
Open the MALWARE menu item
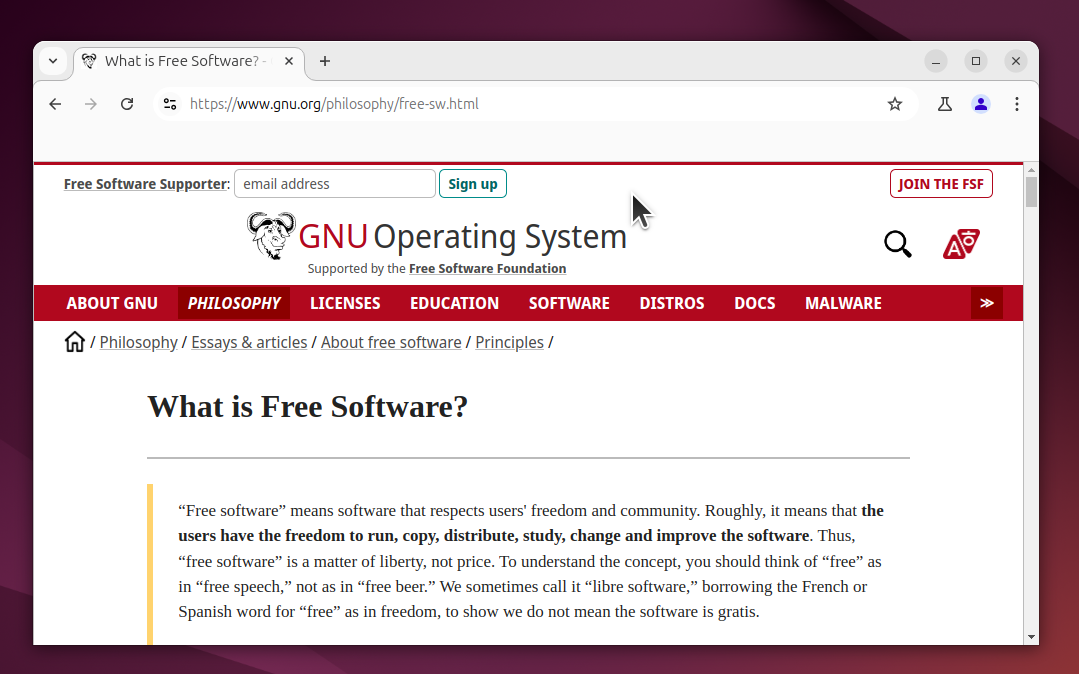(843, 303)
